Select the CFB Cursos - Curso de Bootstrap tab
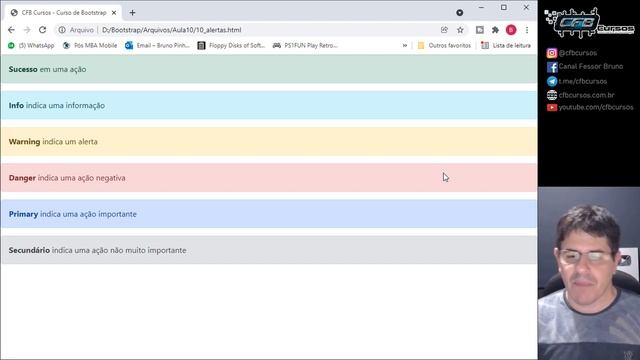640x360 pixels. tap(63, 13)
